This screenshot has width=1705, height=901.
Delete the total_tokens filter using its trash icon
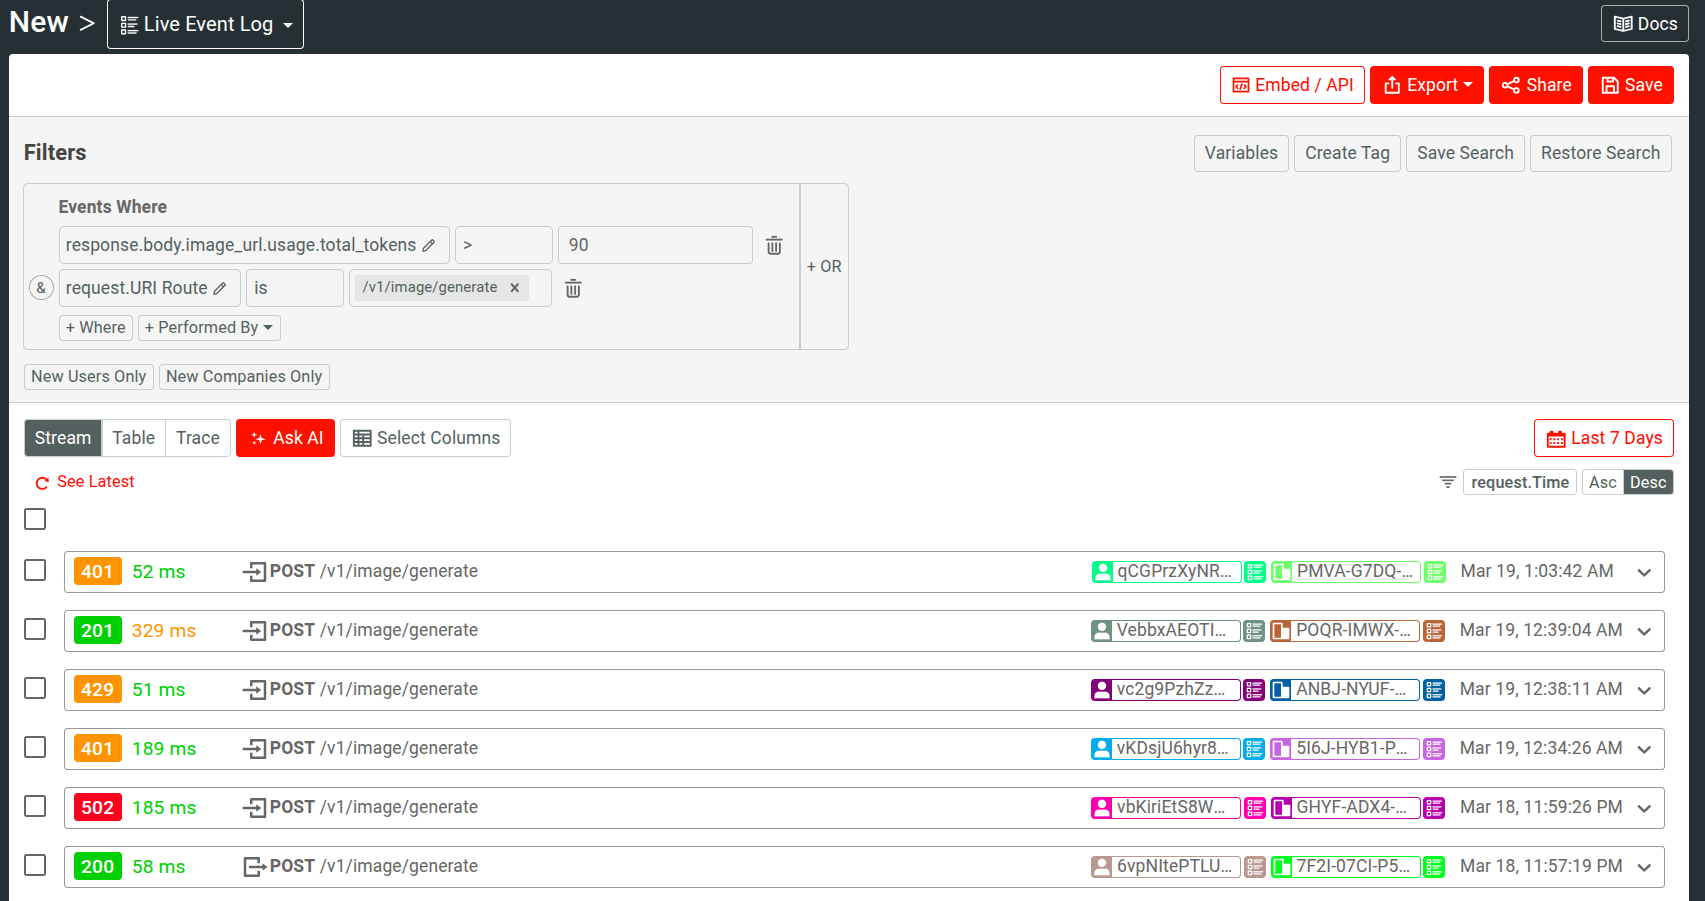point(773,244)
